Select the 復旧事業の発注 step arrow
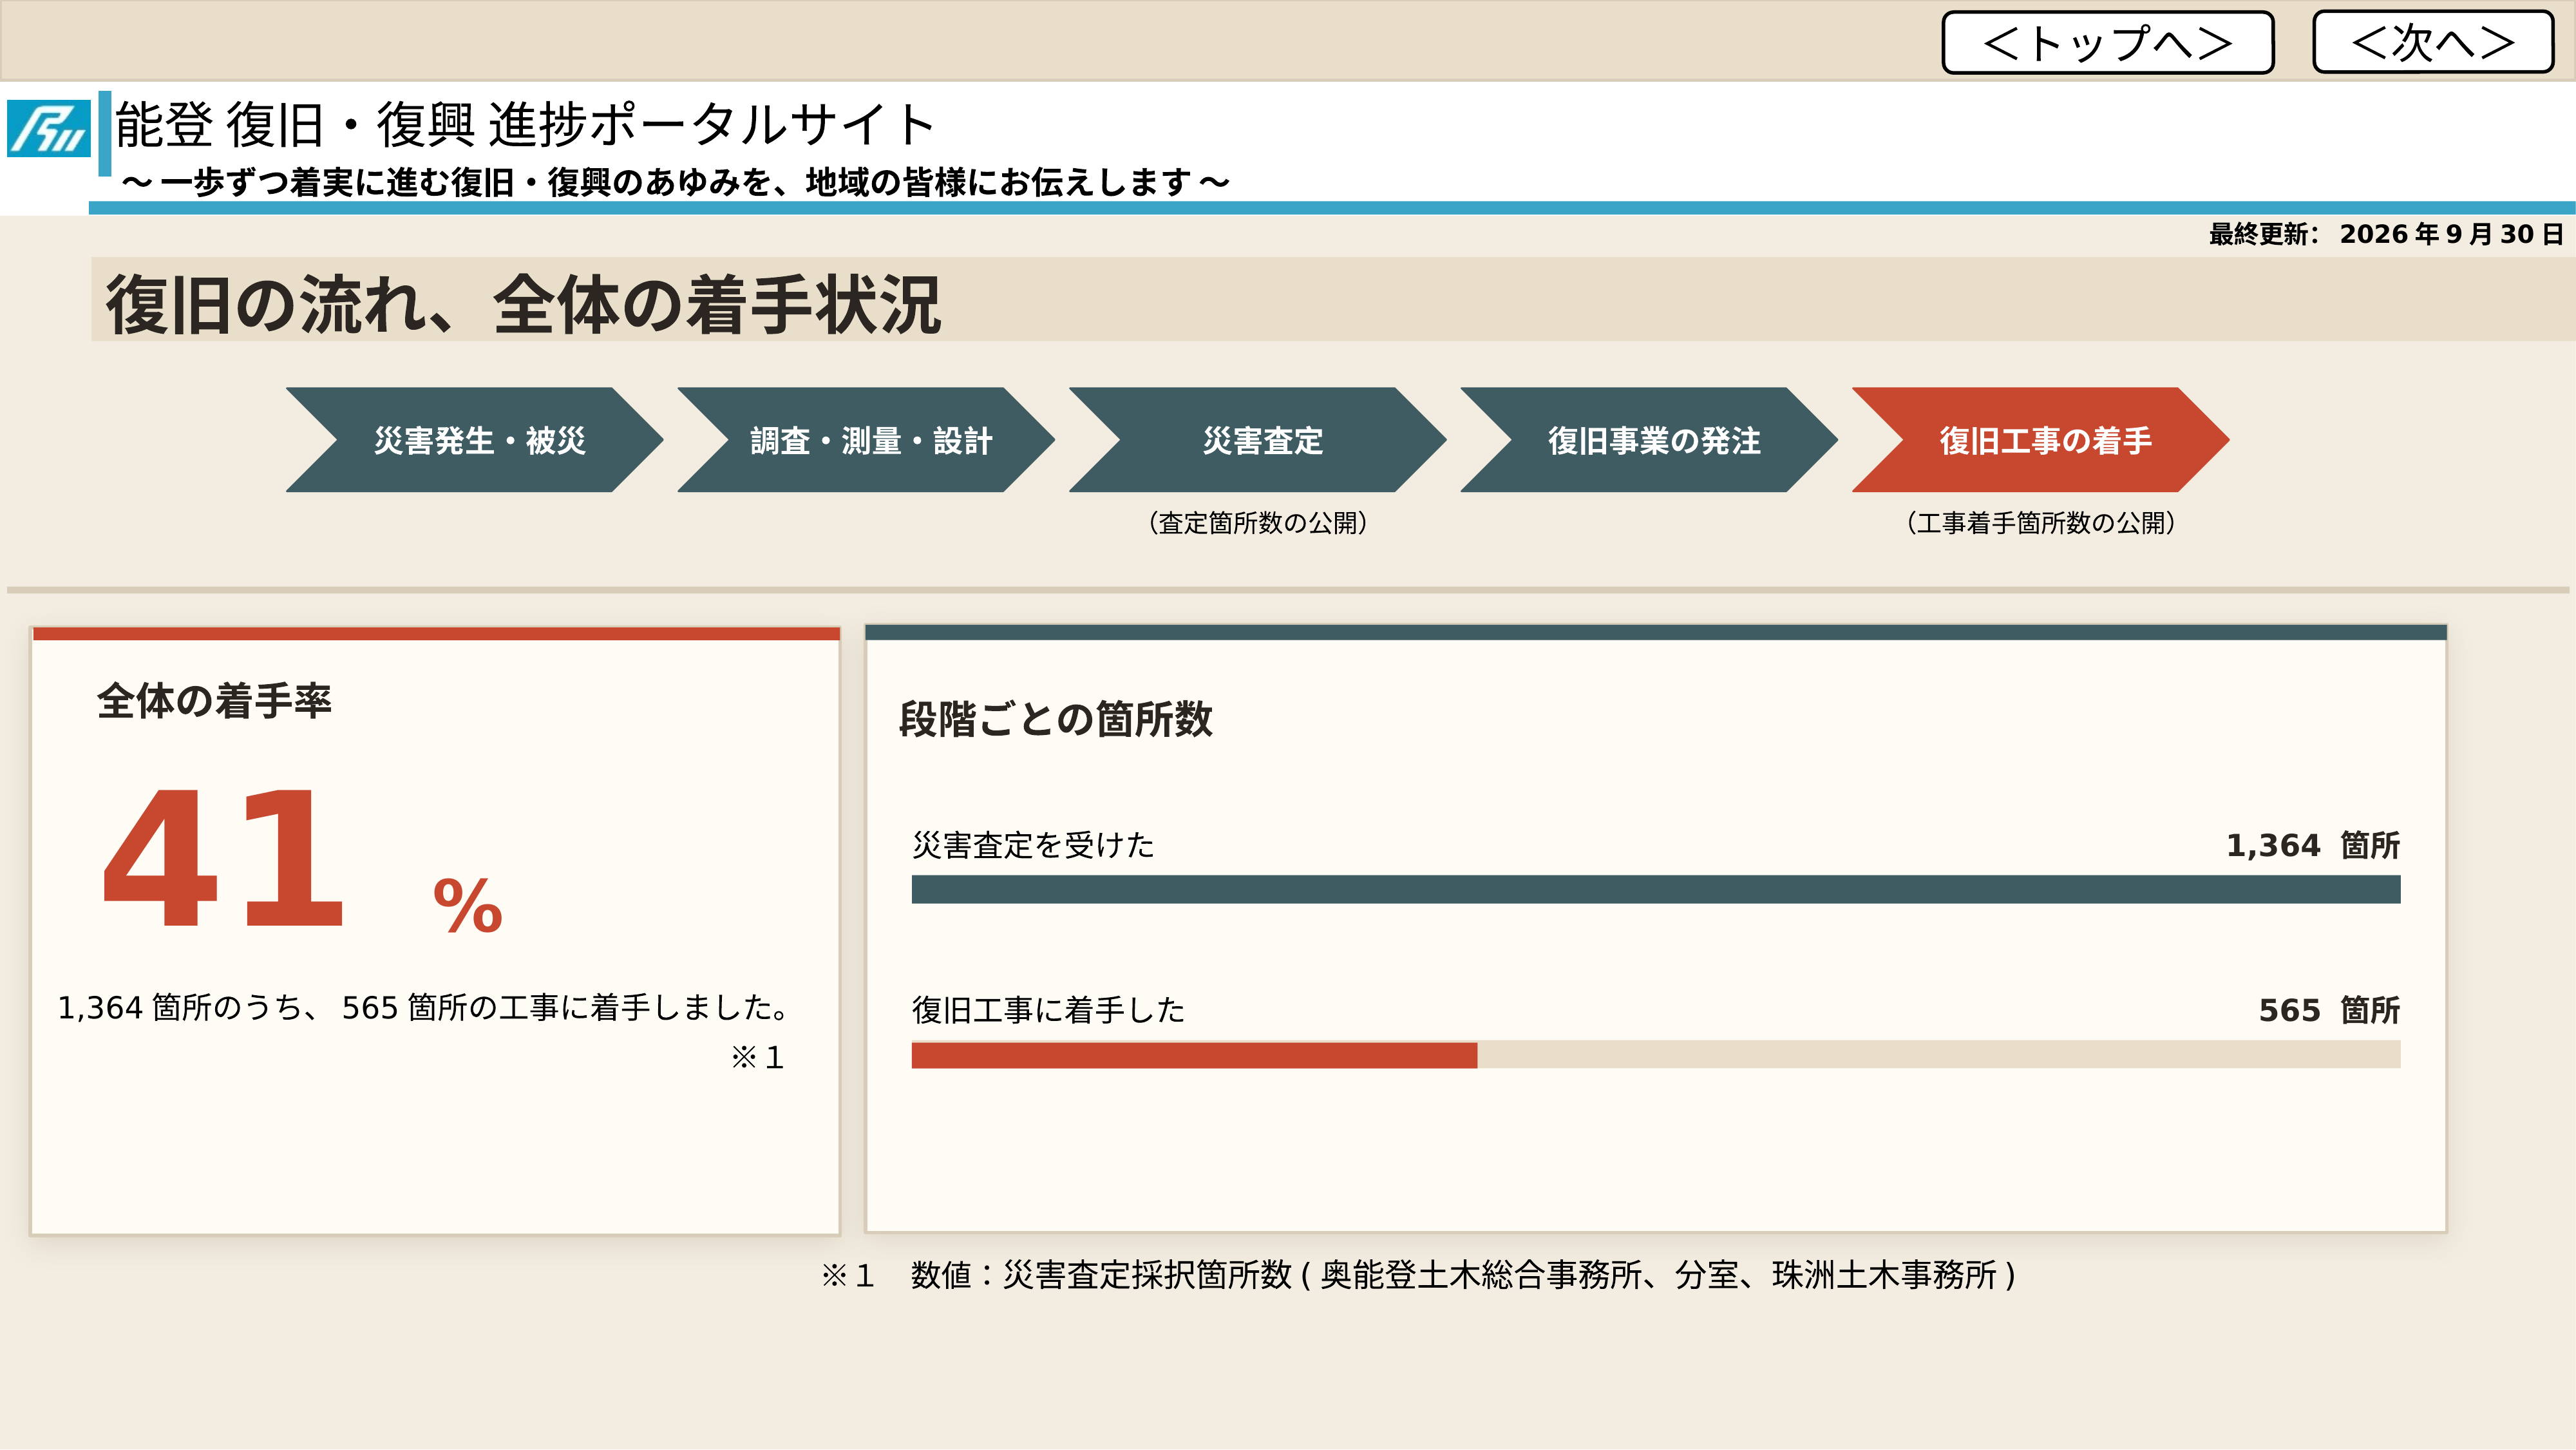2576x1450 pixels. click(1649, 440)
